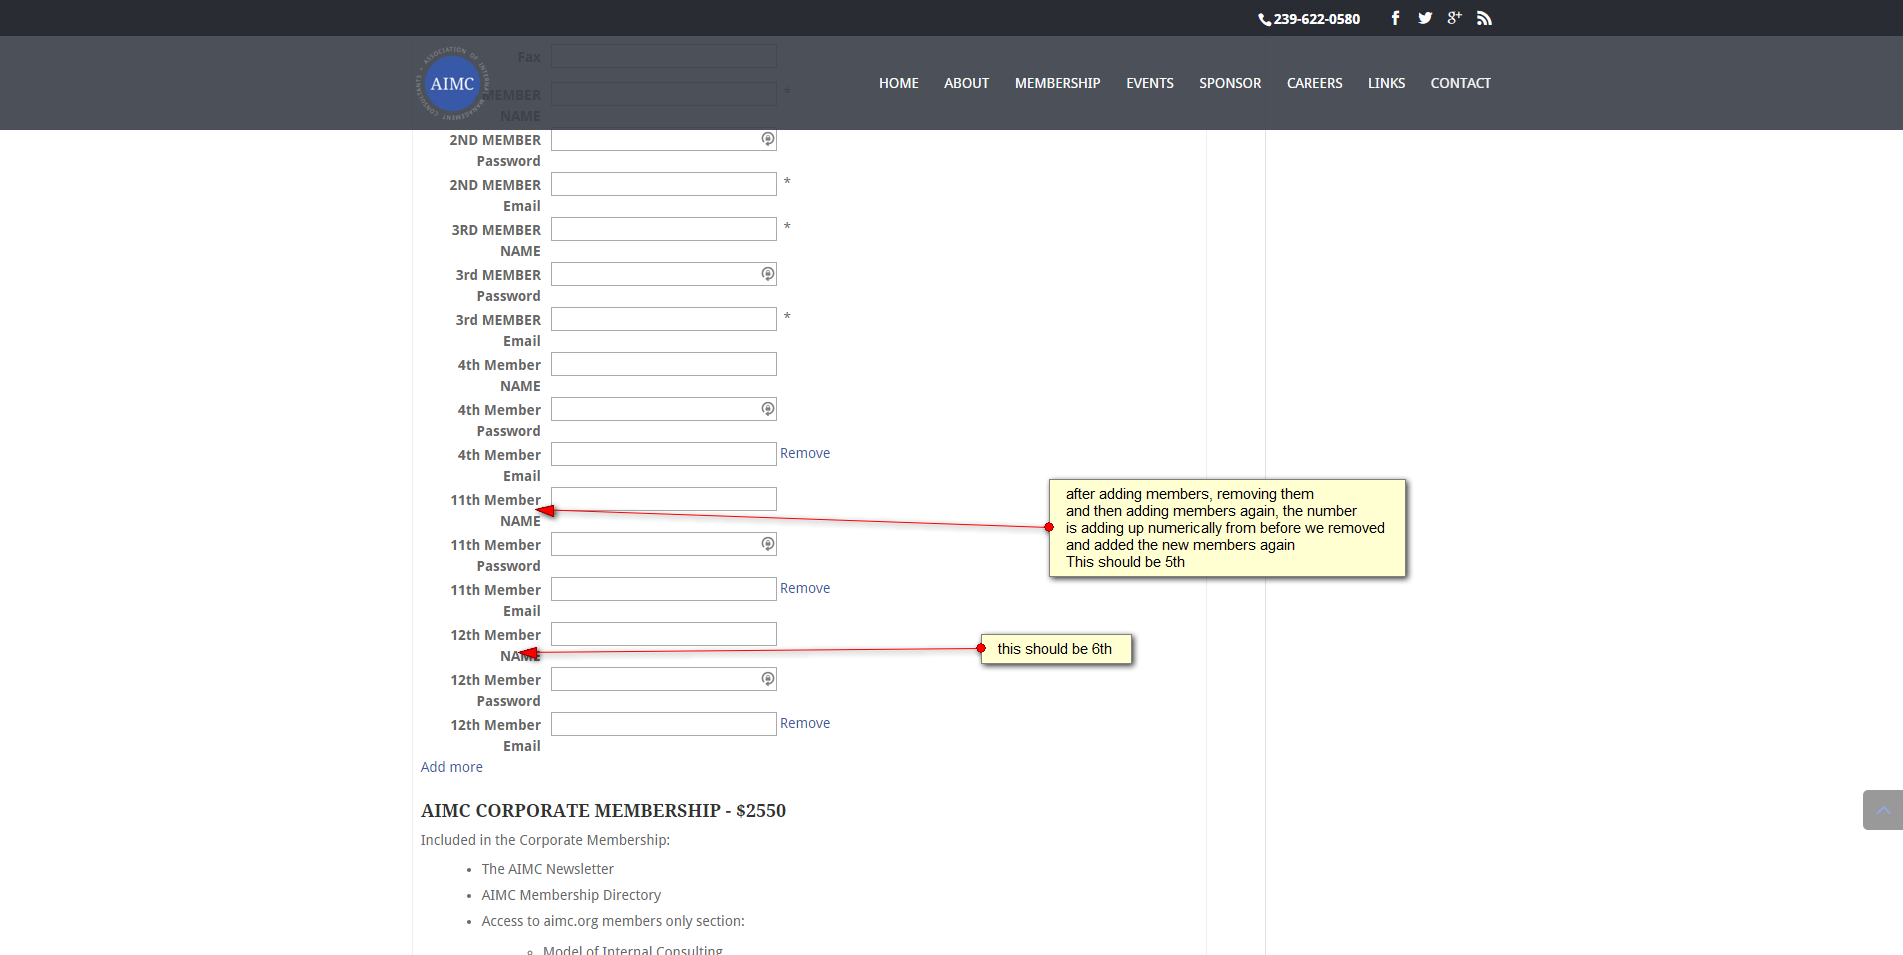Remove the 11th Member entry
This screenshot has width=1903, height=955.
[x=805, y=588]
